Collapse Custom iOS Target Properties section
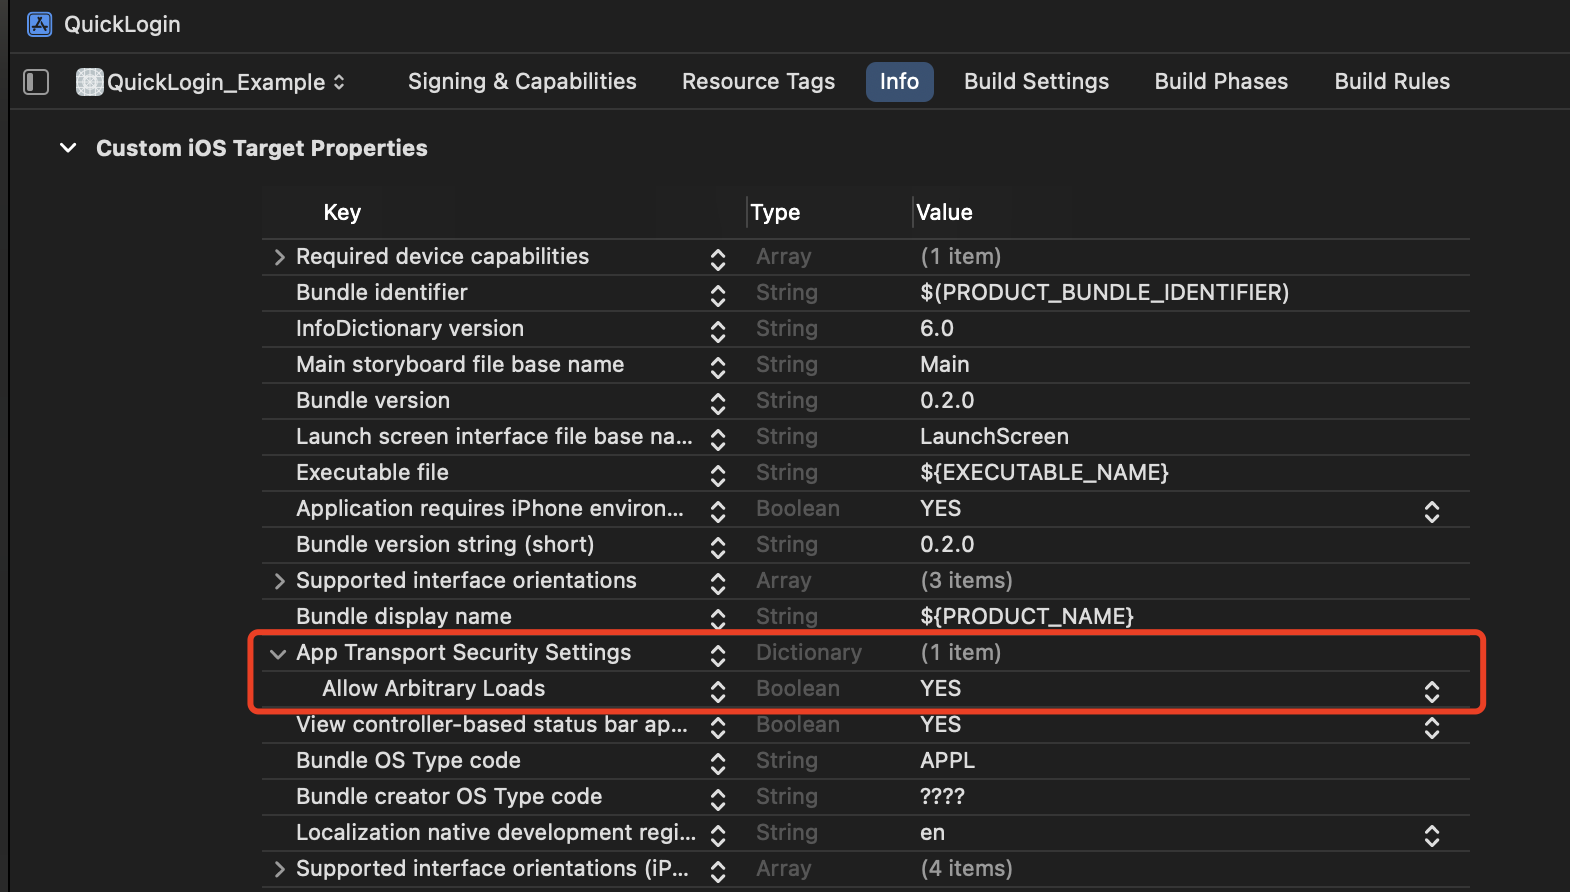 coord(68,148)
